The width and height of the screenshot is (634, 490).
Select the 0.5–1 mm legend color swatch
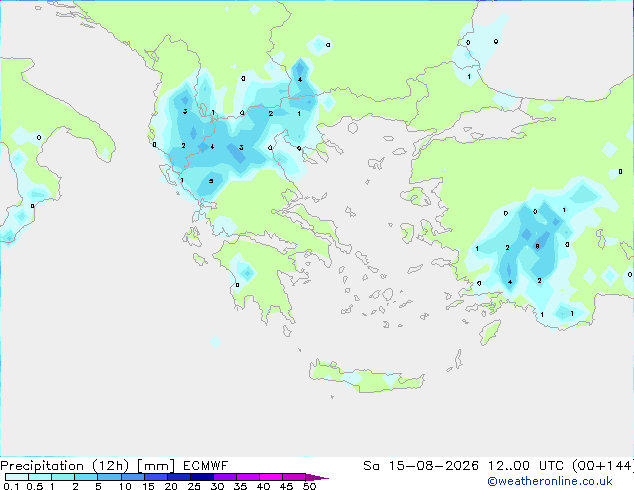click(40, 477)
